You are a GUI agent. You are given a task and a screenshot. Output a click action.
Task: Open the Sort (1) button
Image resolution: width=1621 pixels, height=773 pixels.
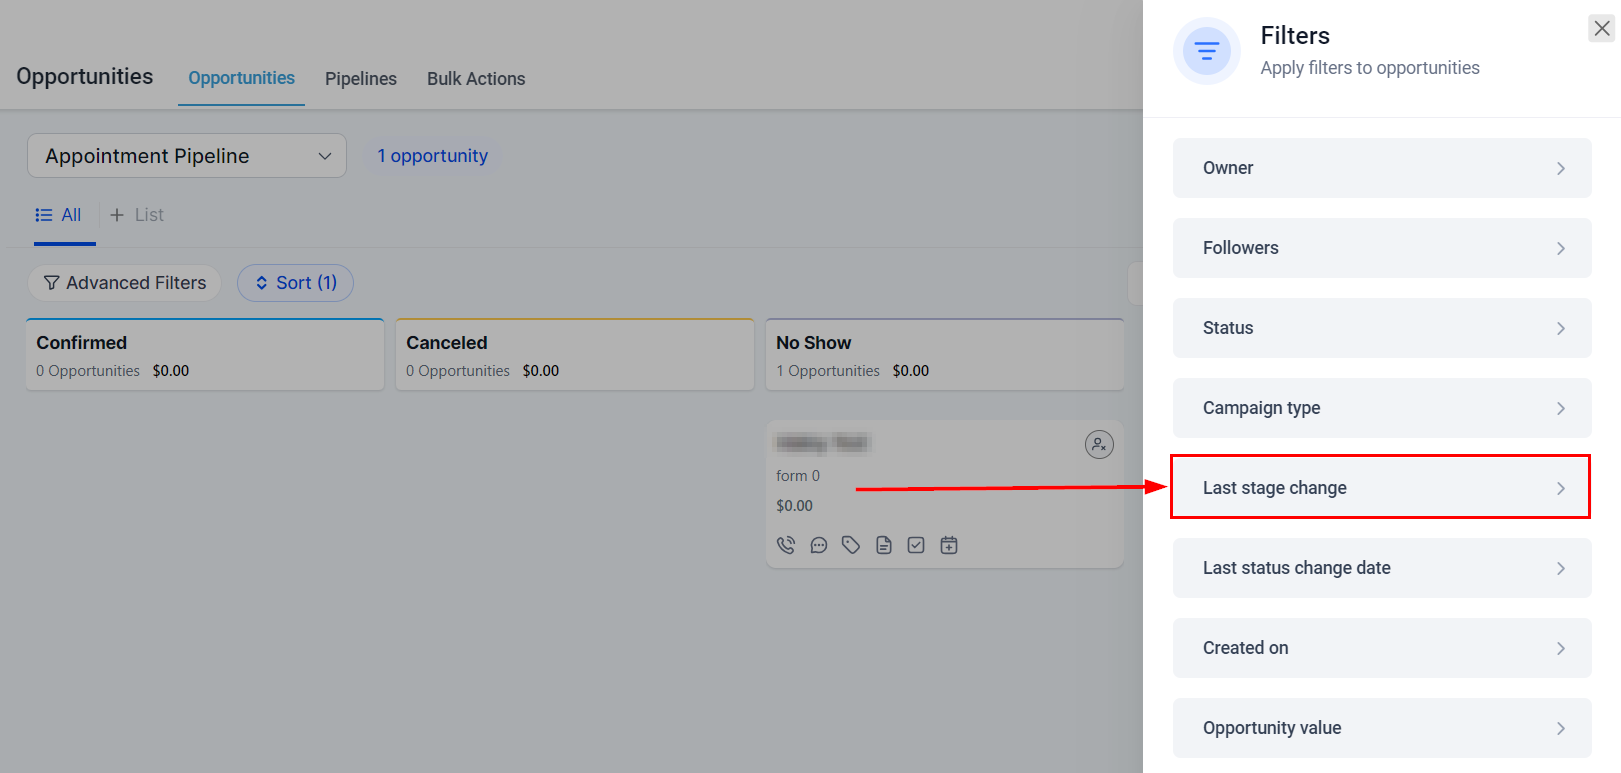tap(295, 283)
